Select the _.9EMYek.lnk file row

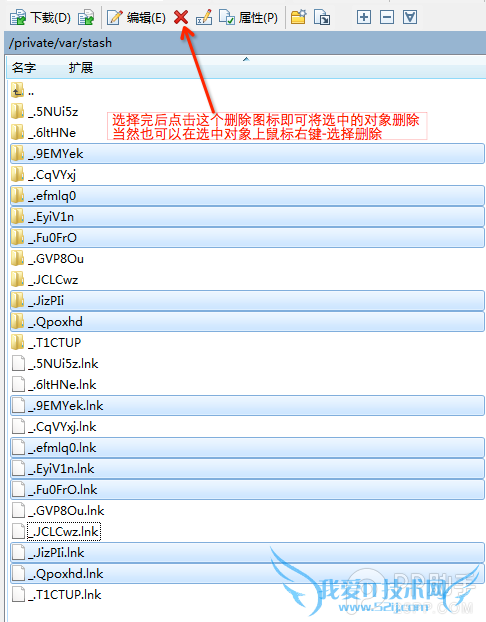247,405
